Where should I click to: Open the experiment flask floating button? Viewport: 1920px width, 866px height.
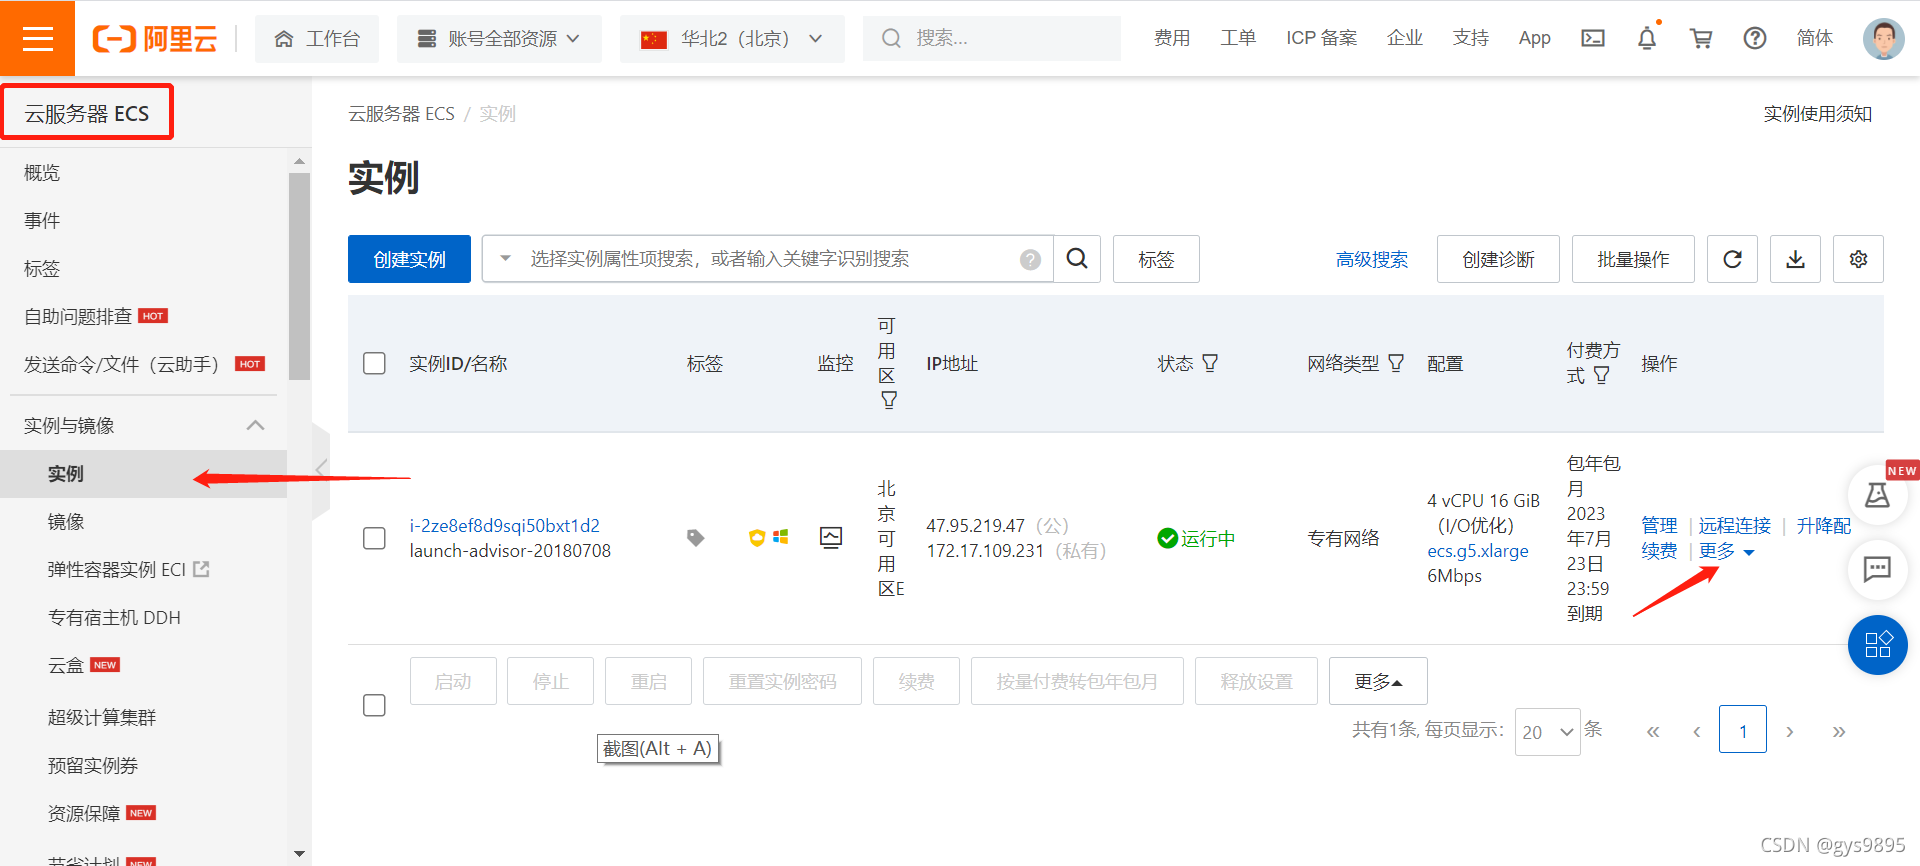[1878, 494]
